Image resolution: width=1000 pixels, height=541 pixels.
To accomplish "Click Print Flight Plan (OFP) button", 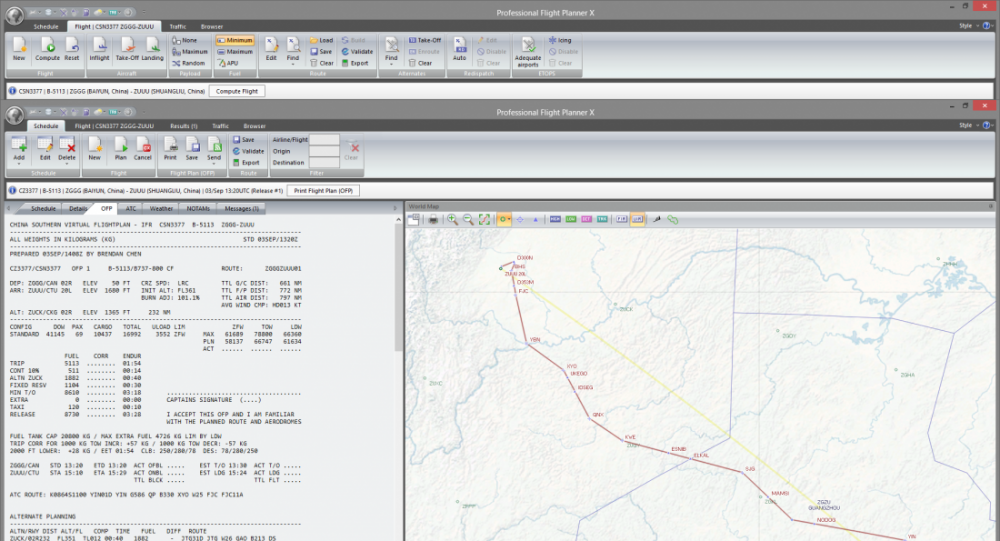I will [323, 191].
